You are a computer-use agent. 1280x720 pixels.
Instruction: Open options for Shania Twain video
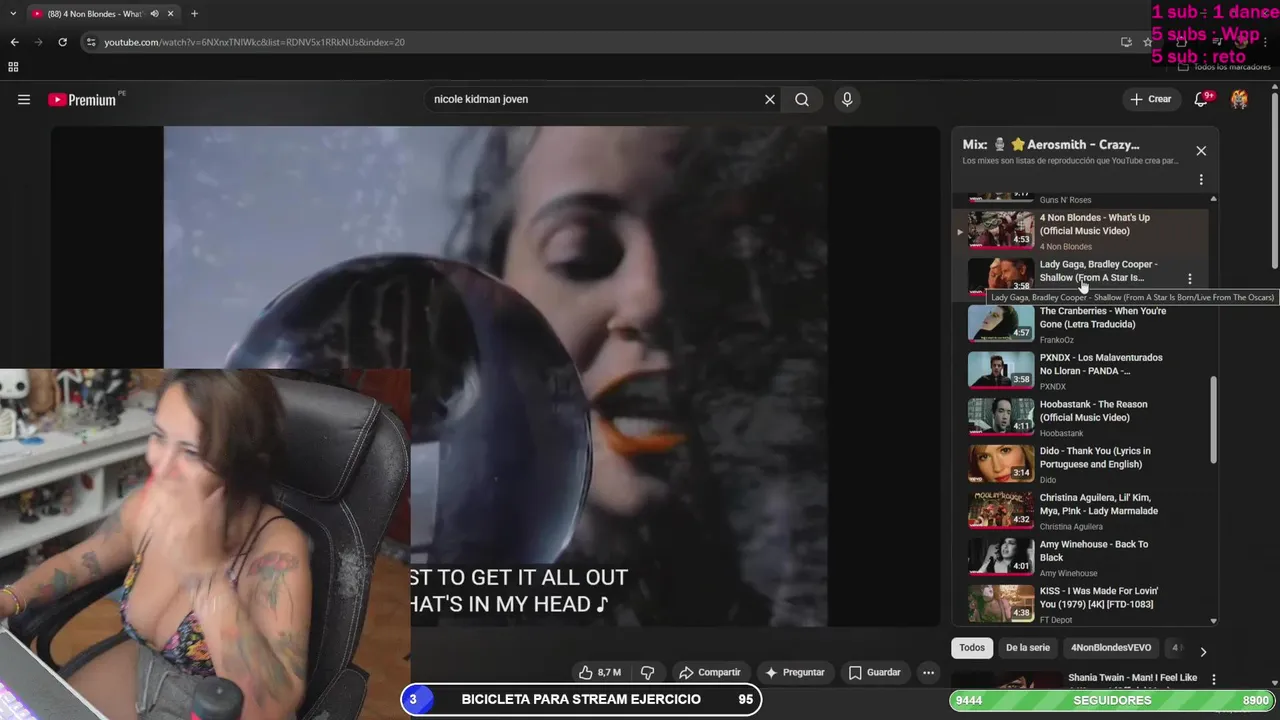(1214, 679)
